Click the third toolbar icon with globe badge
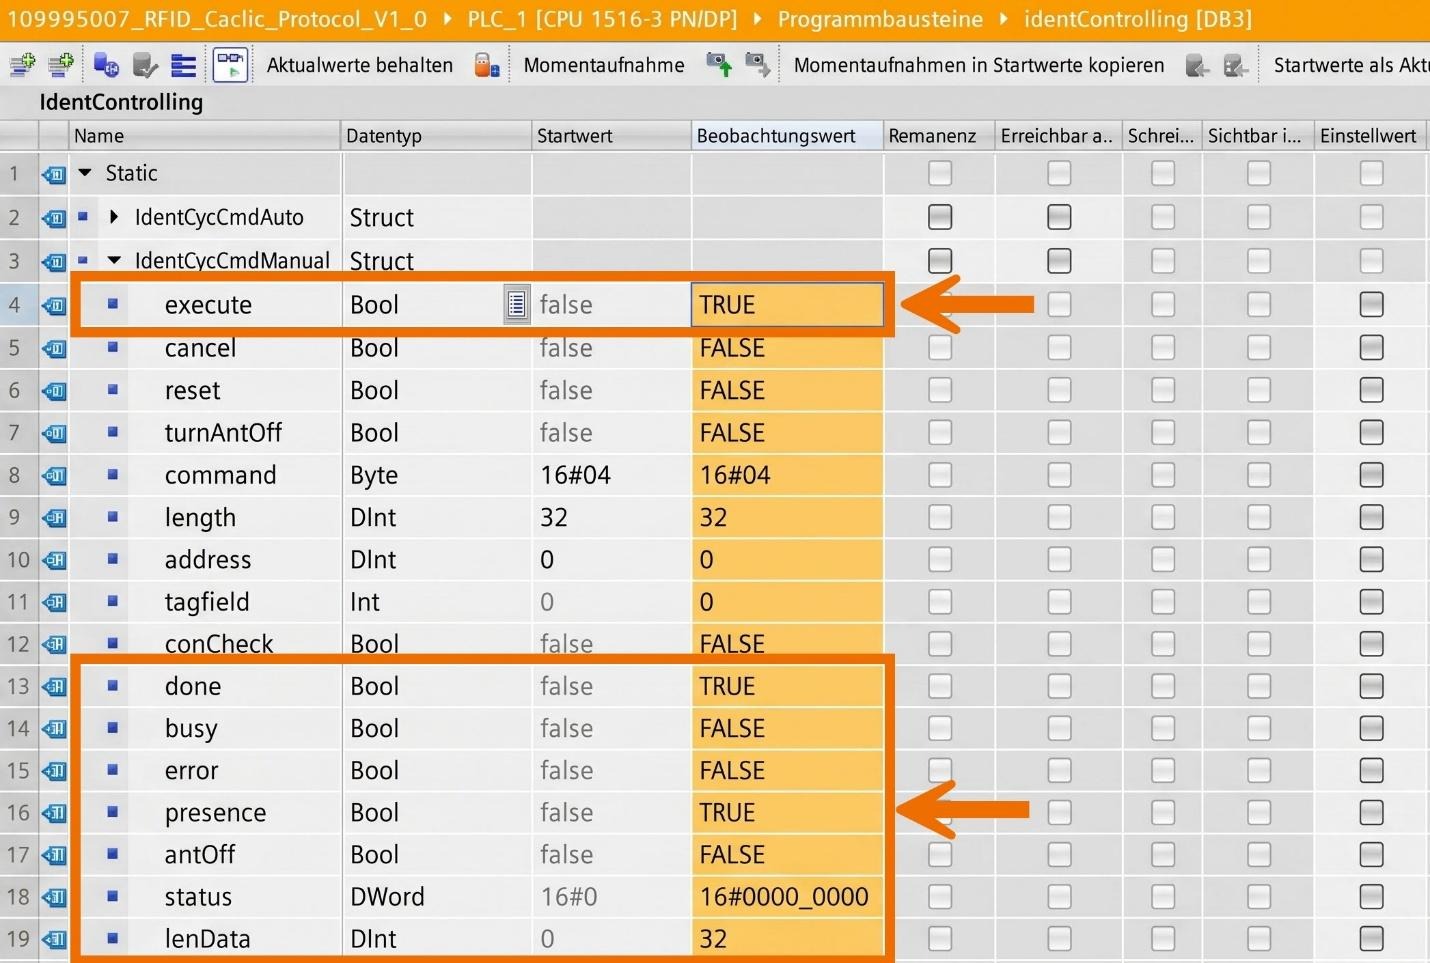Image resolution: width=1430 pixels, height=963 pixels. 106,66
